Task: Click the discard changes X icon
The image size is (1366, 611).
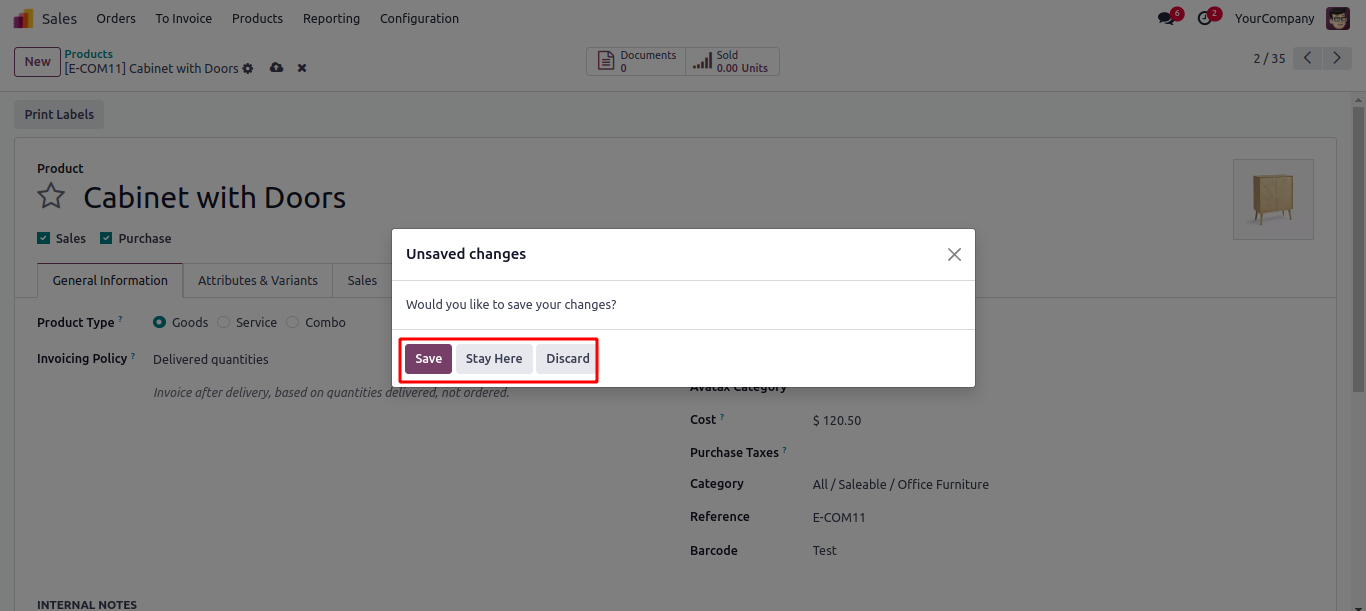Action: pyautogui.click(x=302, y=68)
